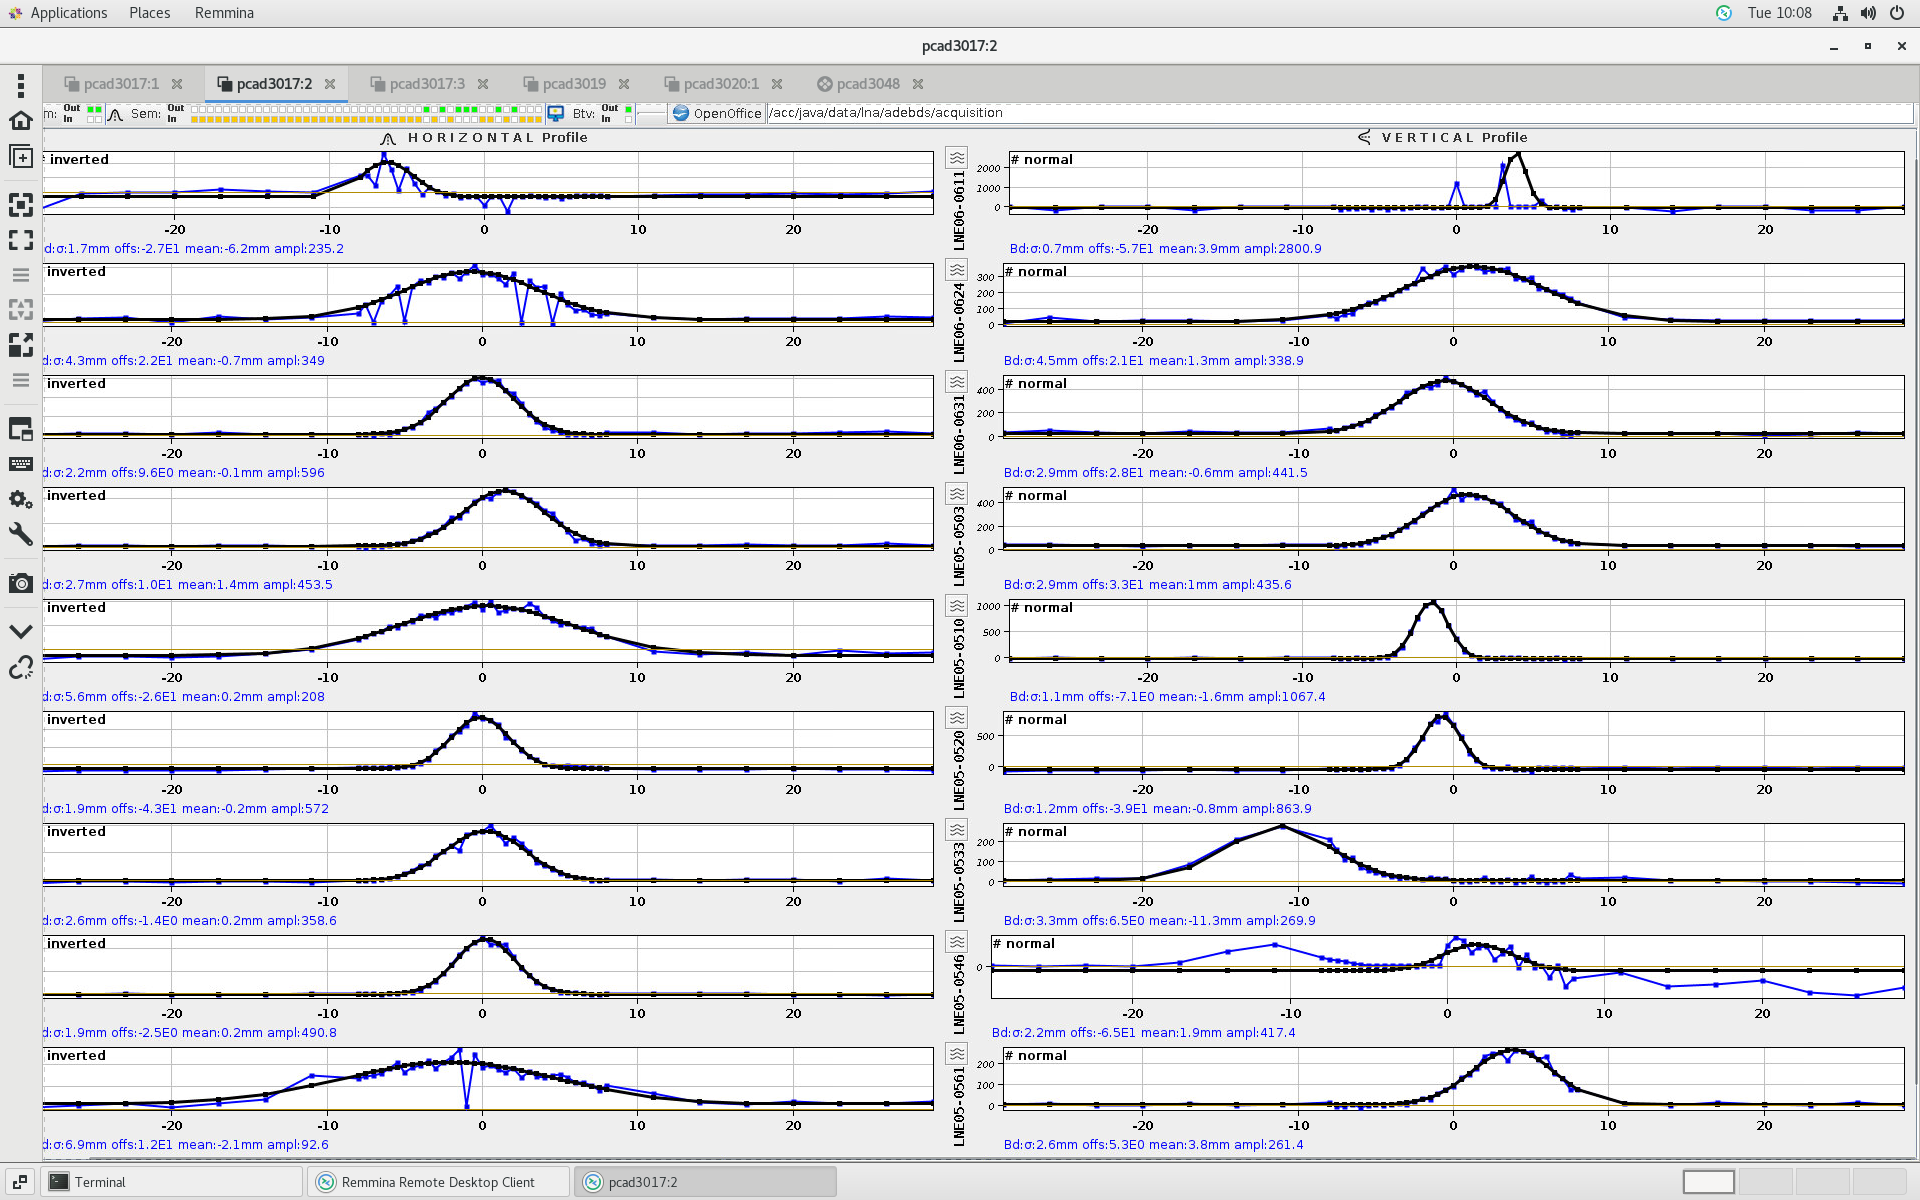Image resolution: width=1920 pixels, height=1200 pixels.
Task: Click the wrench tools icon
Action: click(x=20, y=534)
